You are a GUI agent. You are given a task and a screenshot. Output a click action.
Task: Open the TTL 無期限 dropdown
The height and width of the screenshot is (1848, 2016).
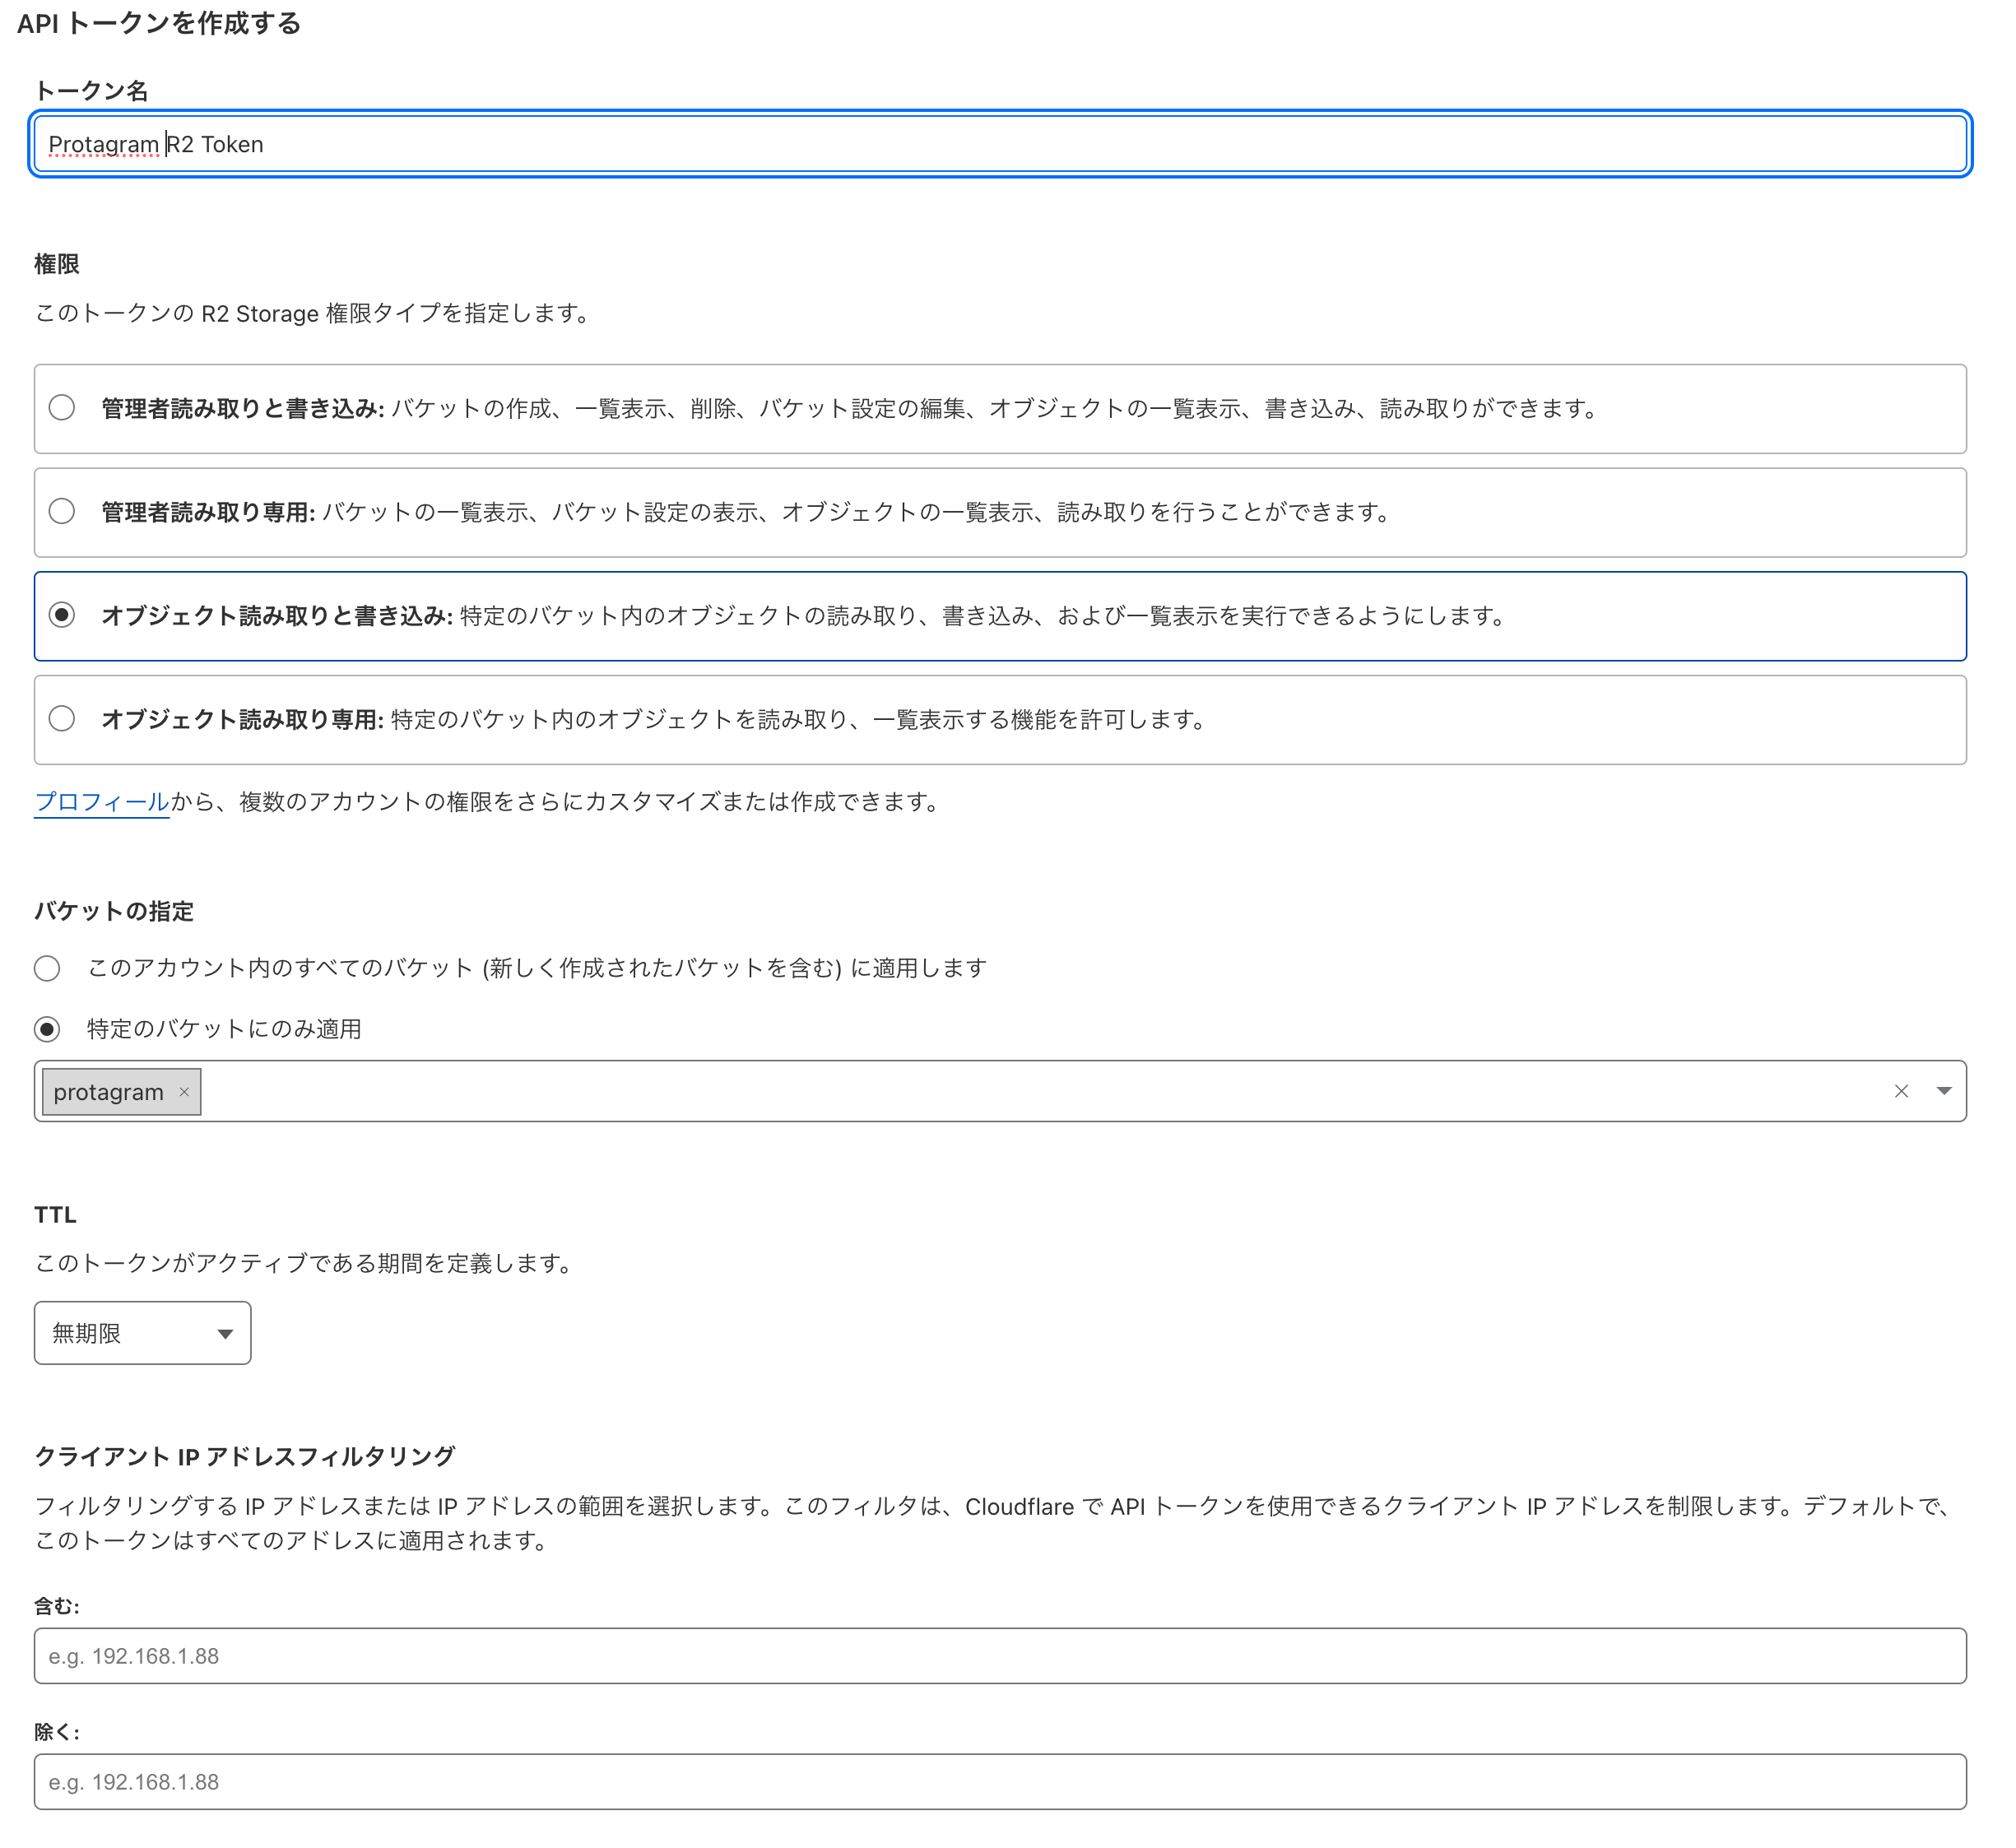pyautogui.click(x=143, y=1333)
